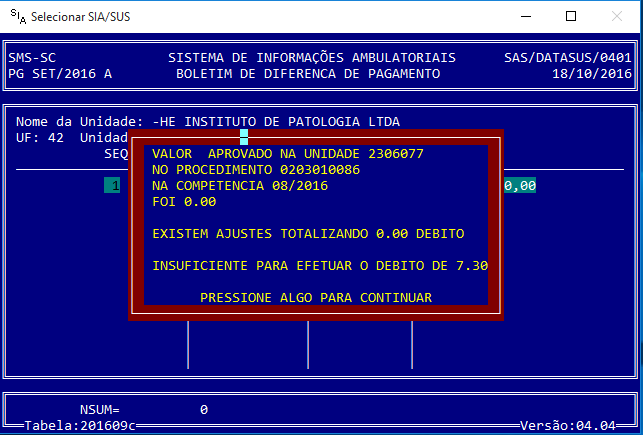Click the PG SET/2016 A period text
This screenshot has height=435, width=643.
(x=60, y=73)
